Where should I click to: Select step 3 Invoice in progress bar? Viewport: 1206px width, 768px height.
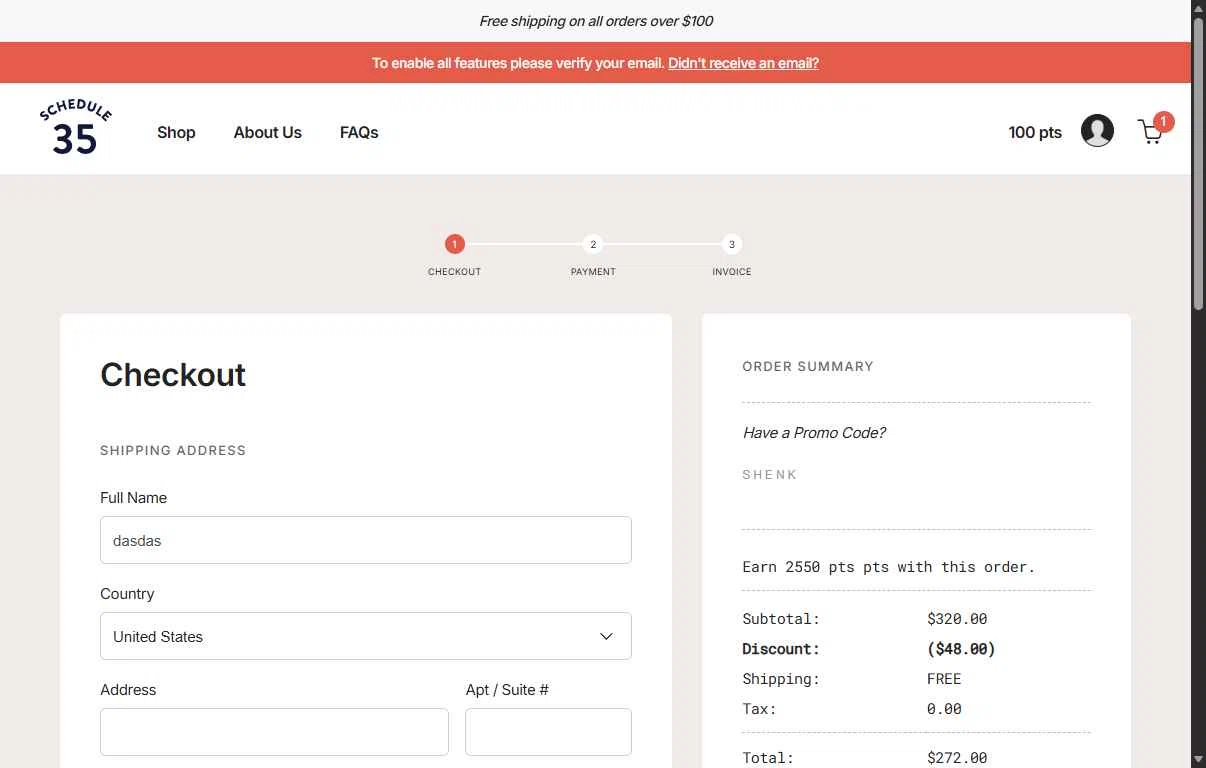point(732,244)
